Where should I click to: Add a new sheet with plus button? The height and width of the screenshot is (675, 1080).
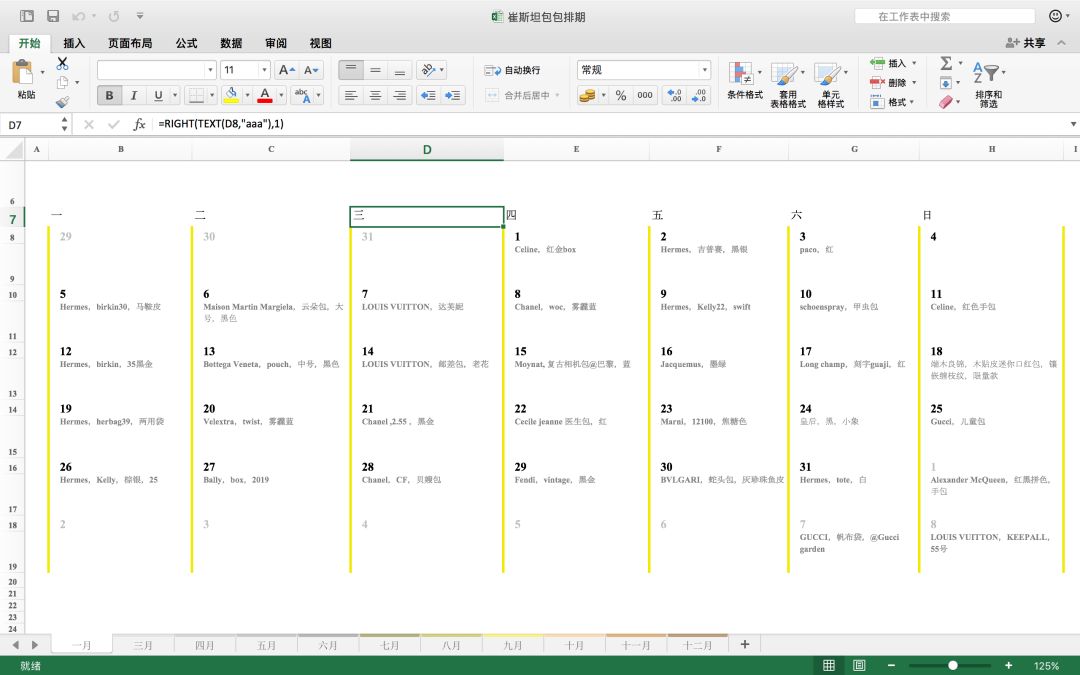pos(745,644)
